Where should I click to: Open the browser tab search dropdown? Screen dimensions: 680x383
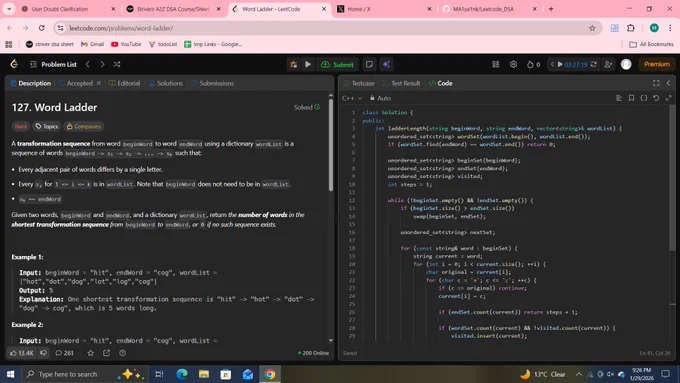click(x=9, y=9)
